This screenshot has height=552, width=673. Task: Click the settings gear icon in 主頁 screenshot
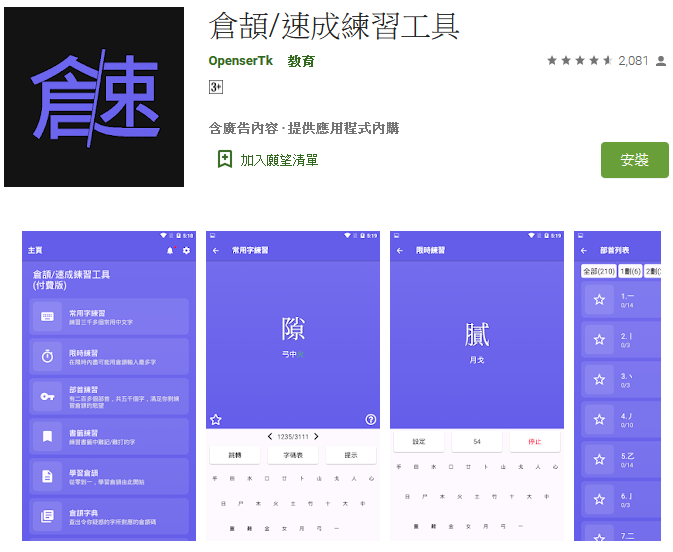[x=186, y=250]
